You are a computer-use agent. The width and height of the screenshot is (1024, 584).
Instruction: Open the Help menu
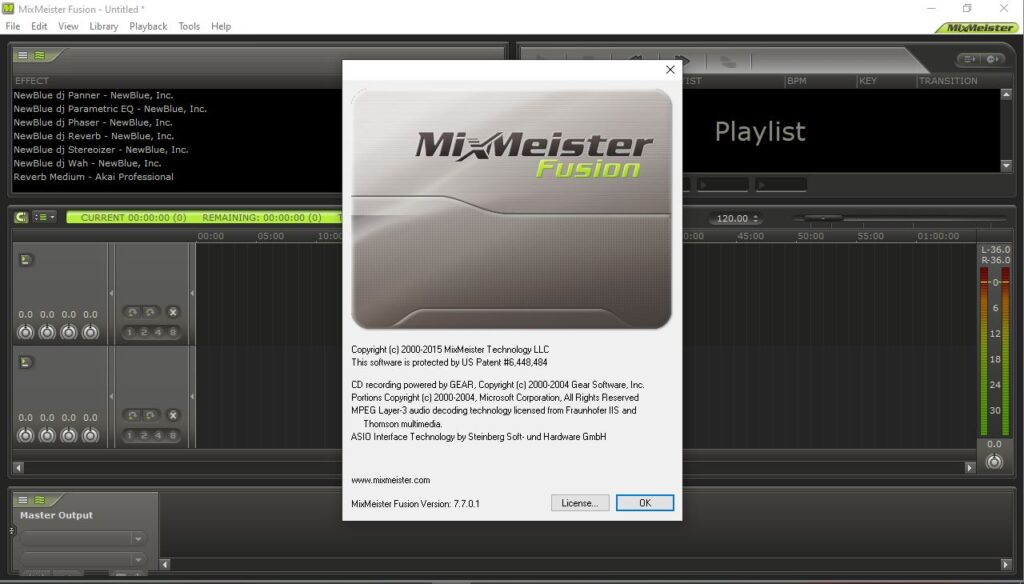[221, 26]
